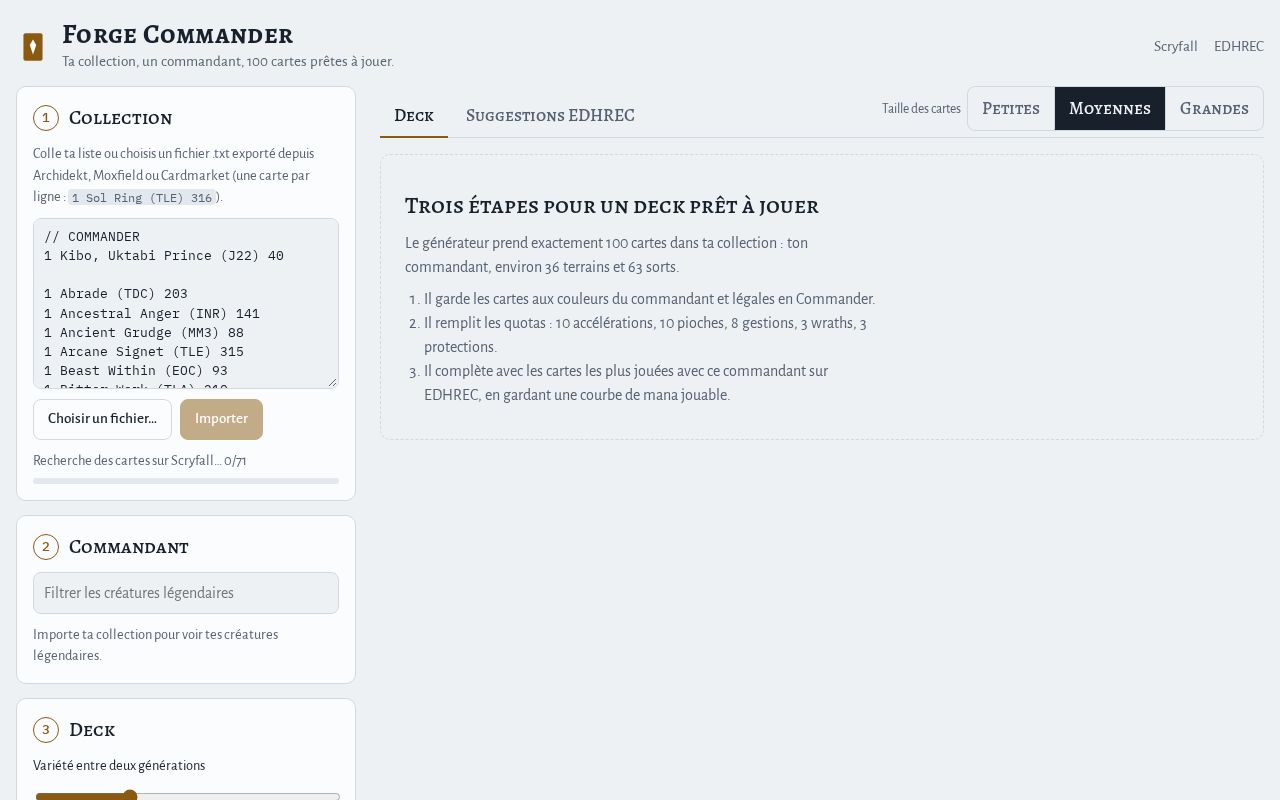Open the Scryfall link in header
The width and height of the screenshot is (1280, 800).
click(1176, 47)
